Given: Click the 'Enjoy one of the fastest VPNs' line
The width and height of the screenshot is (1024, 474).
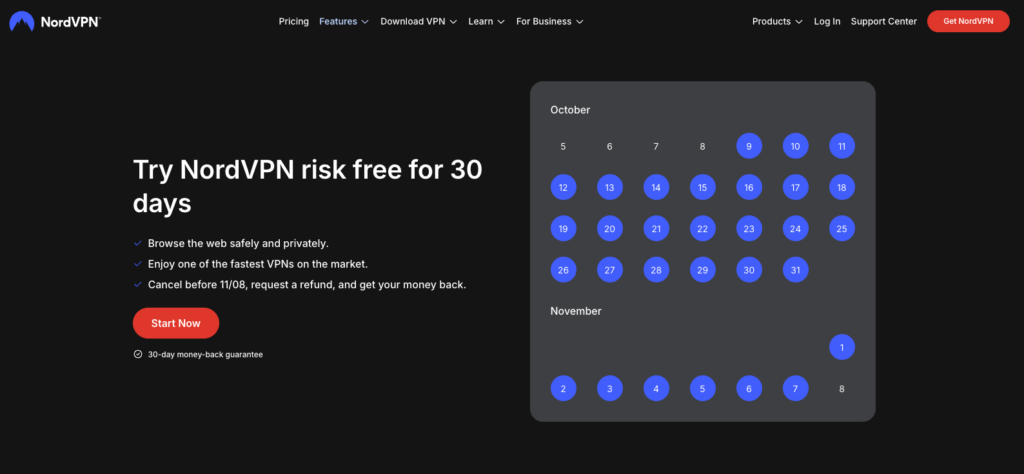Looking at the screenshot, I should 258,264.
